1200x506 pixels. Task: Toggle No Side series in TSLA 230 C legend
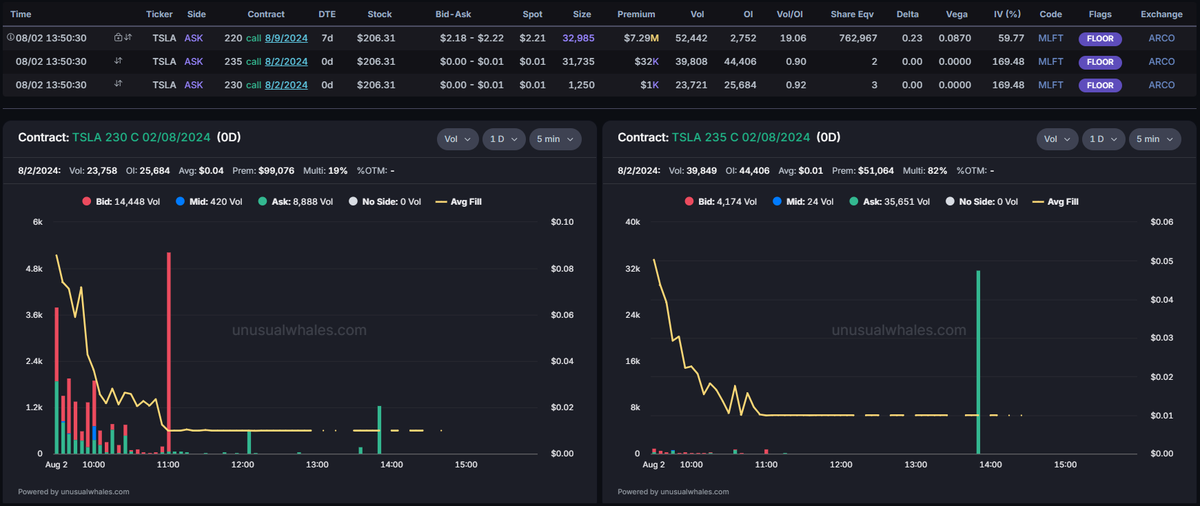388,201
